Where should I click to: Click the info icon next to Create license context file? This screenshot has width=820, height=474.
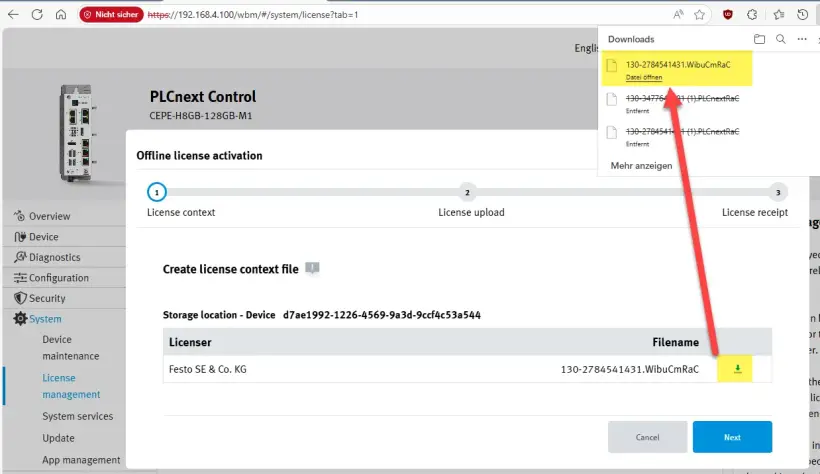click(312, 268)
